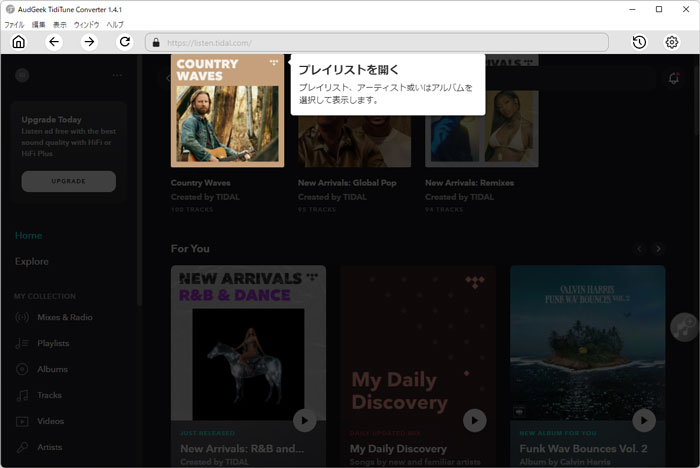Click the Tracks music note icon
The width and height of the screenshot is (700, 468).
(22, 395)
